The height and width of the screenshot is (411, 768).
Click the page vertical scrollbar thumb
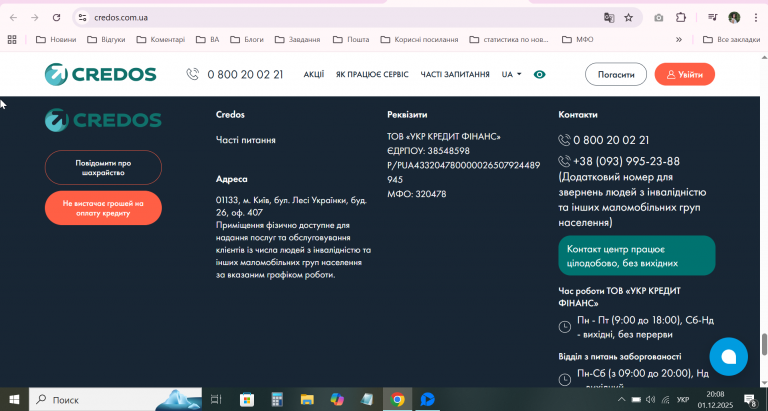click(x=764, y=344)
